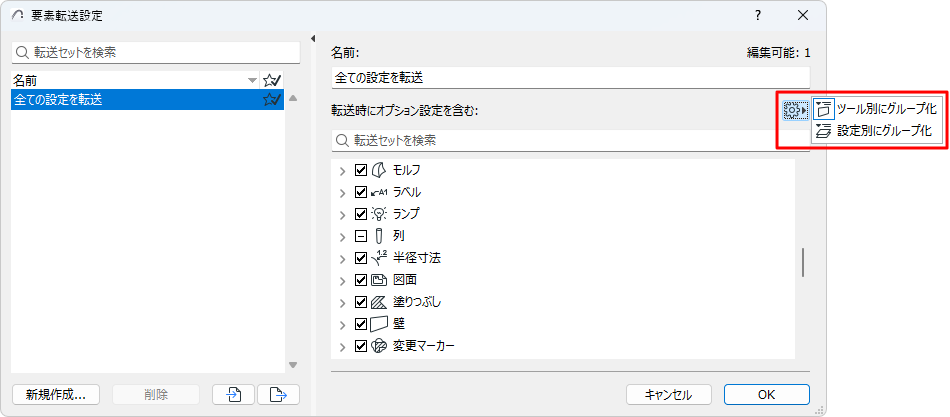
Task: Click the Wall (壁) tool icon
Action: click(378, 324)
